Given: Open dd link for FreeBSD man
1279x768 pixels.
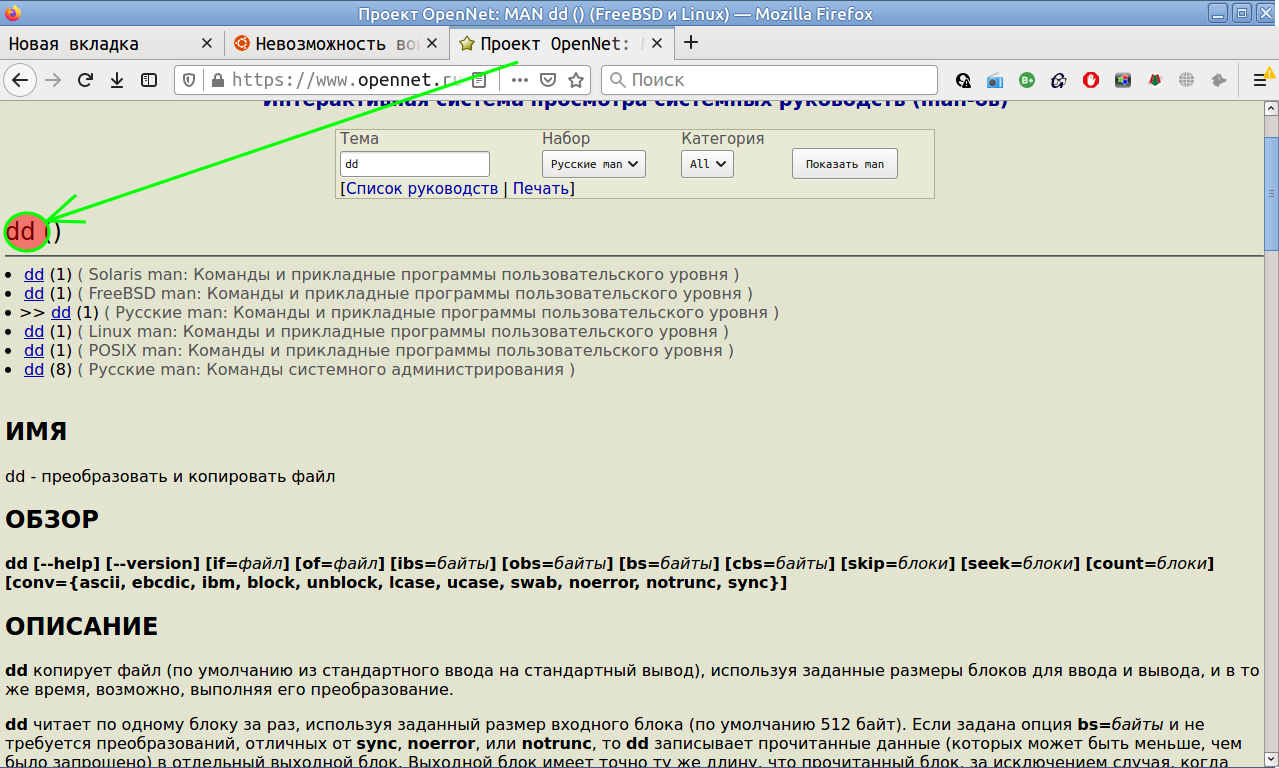Looking at the screenshot, I should (x=34, y=293).
